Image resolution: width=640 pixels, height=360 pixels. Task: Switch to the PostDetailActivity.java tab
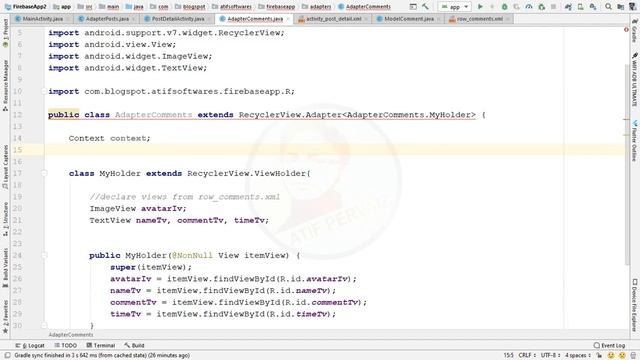point(178,19)
